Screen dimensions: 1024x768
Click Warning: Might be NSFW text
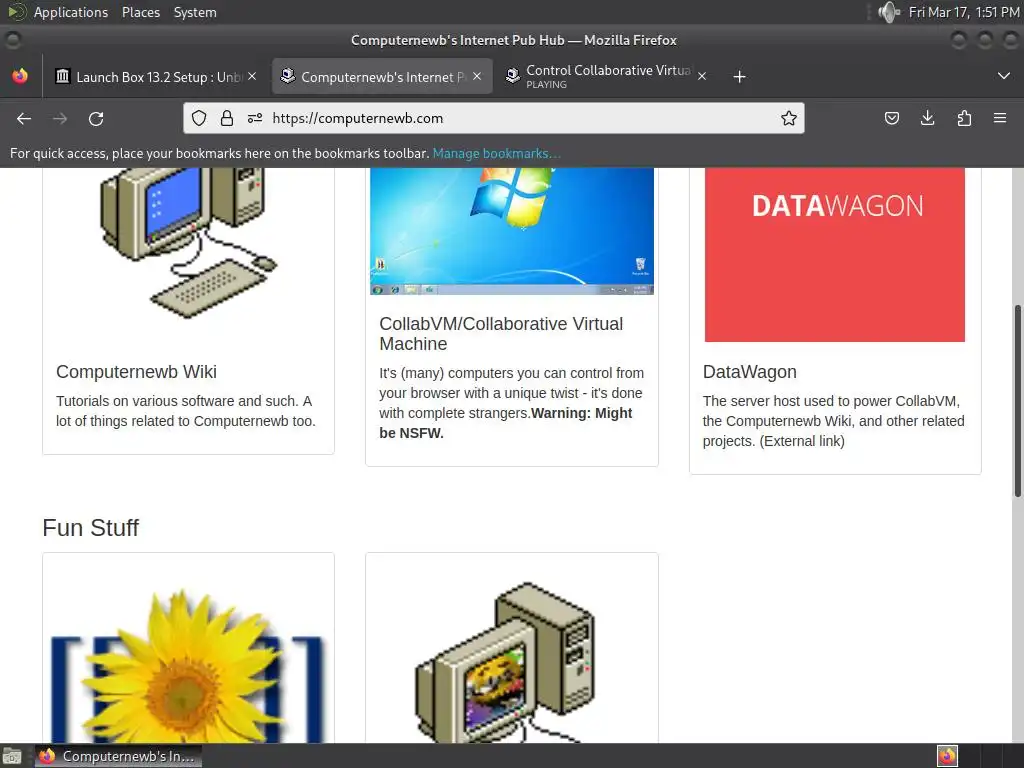(505, 423)
